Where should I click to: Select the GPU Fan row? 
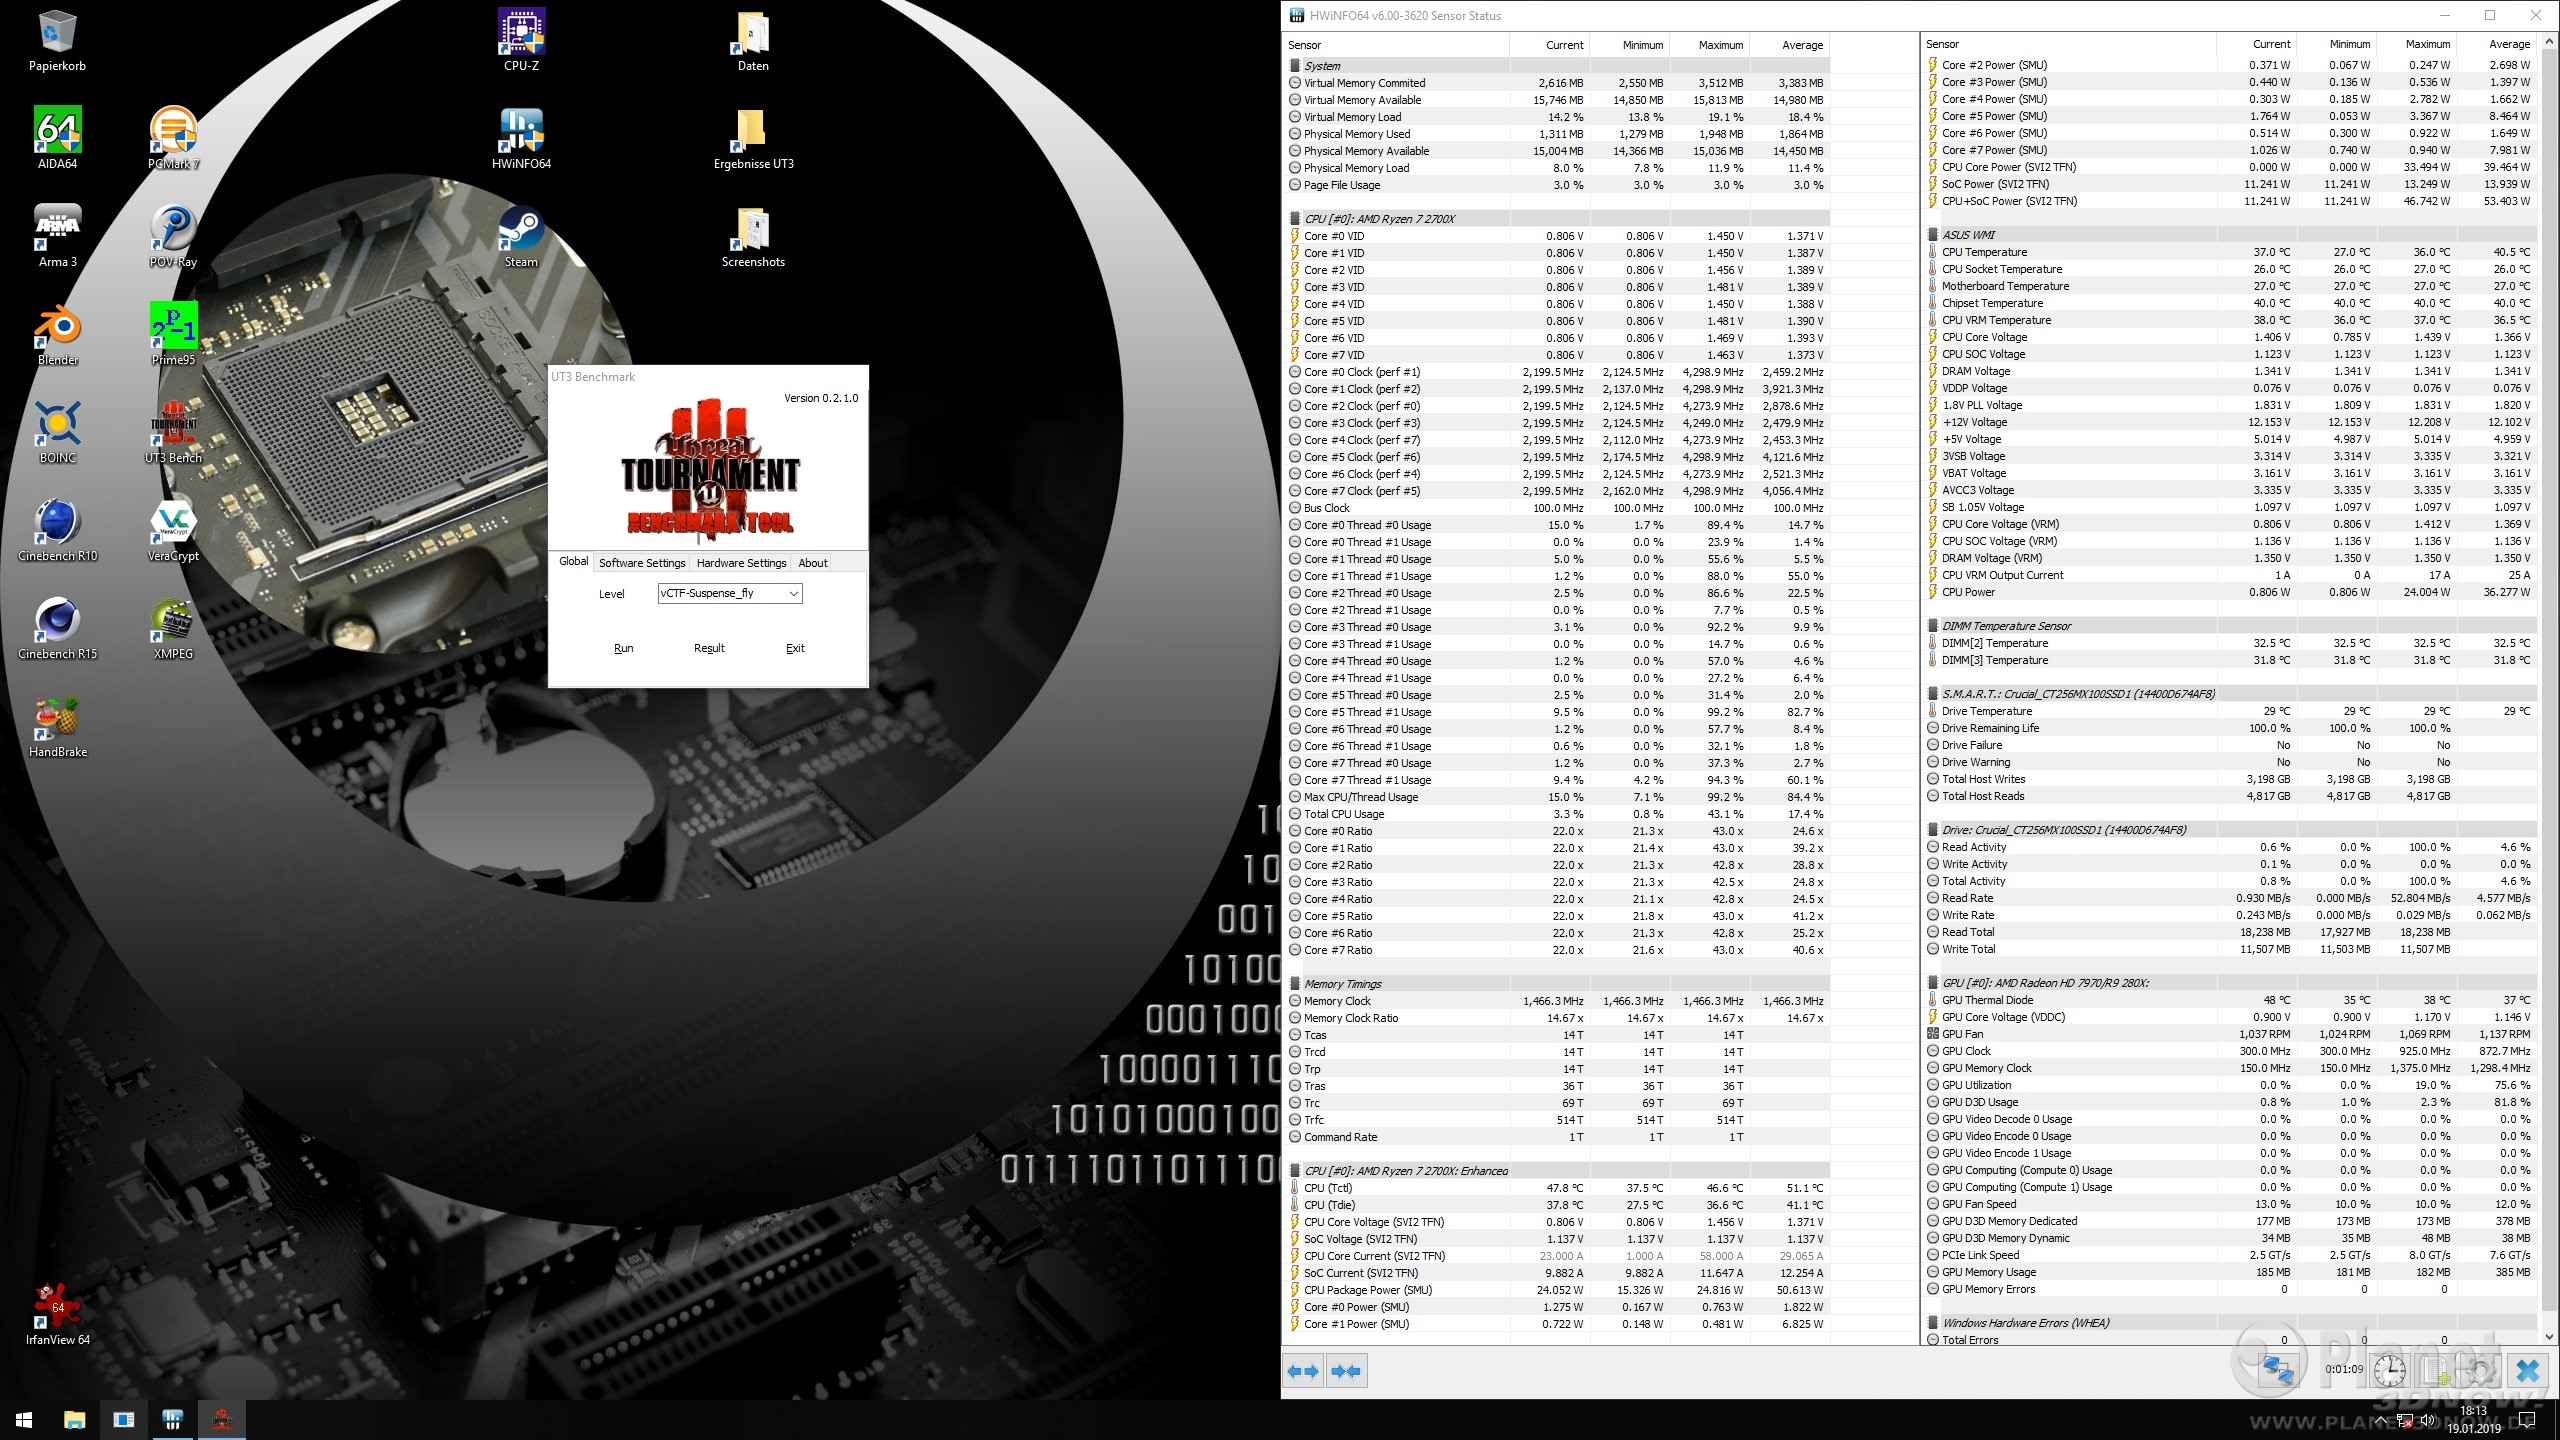[x=2230, y=1034]
